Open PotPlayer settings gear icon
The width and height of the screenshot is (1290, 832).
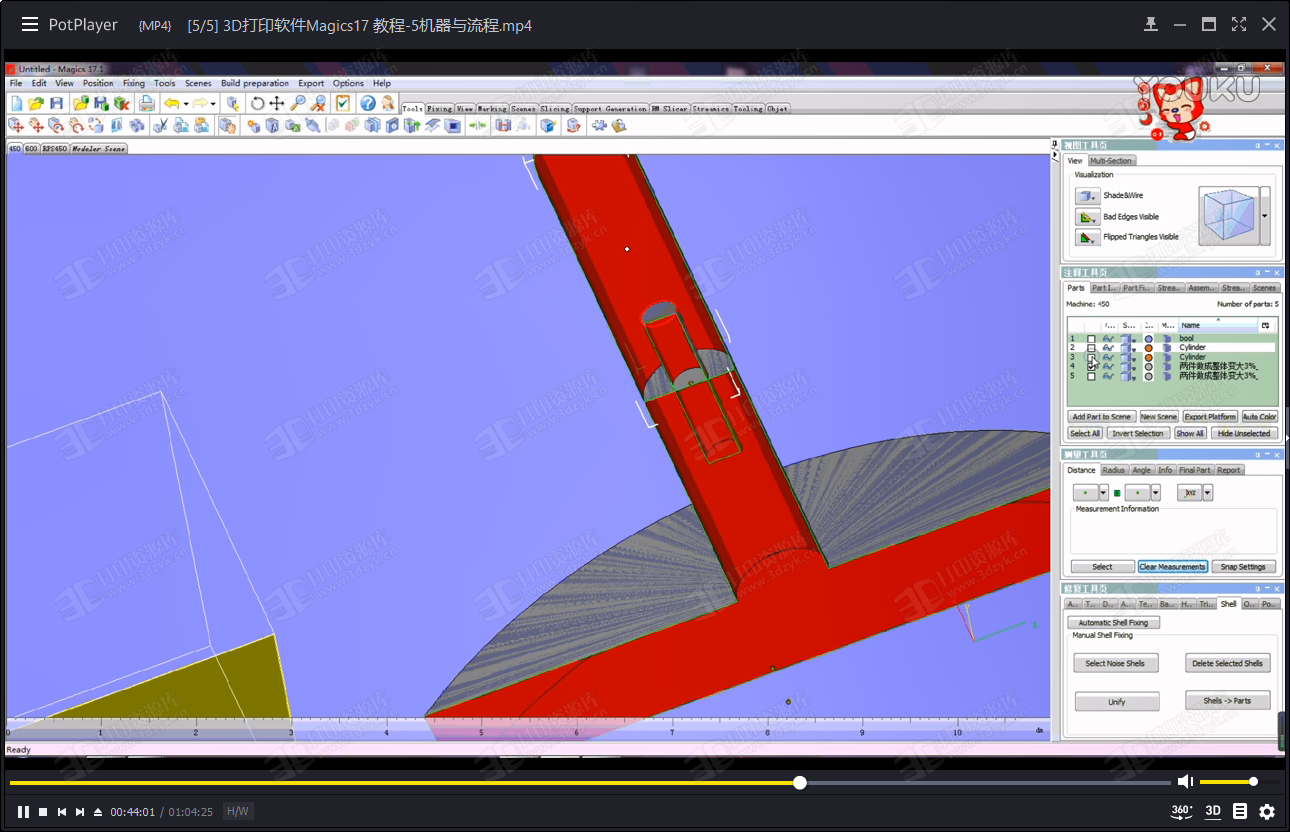pyautogui.click(x=1267, y=811)
